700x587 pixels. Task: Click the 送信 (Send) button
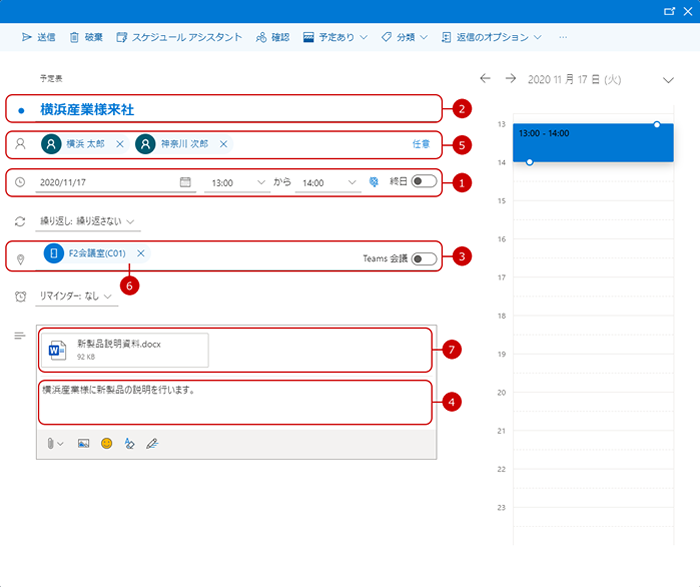coord(38,37)
